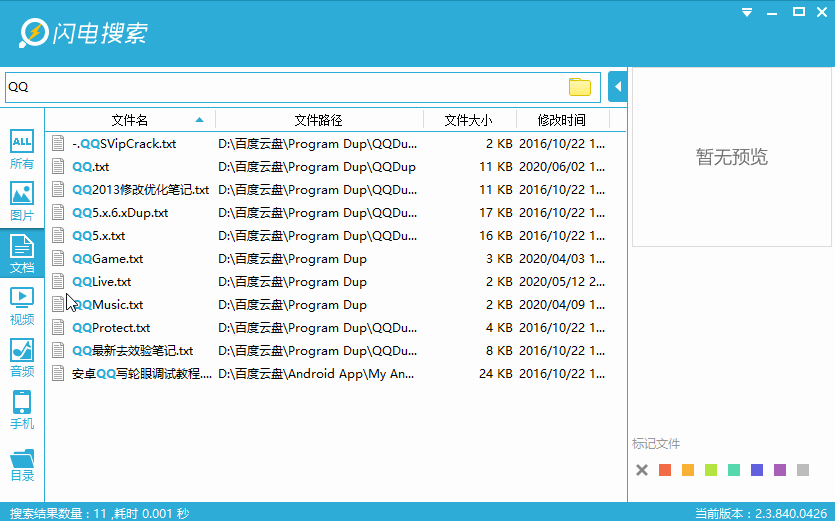Viewport: 835px width, 521px height.
Task: Select the 文档 (Documents) tab
Action: click(x=21, y=254)
